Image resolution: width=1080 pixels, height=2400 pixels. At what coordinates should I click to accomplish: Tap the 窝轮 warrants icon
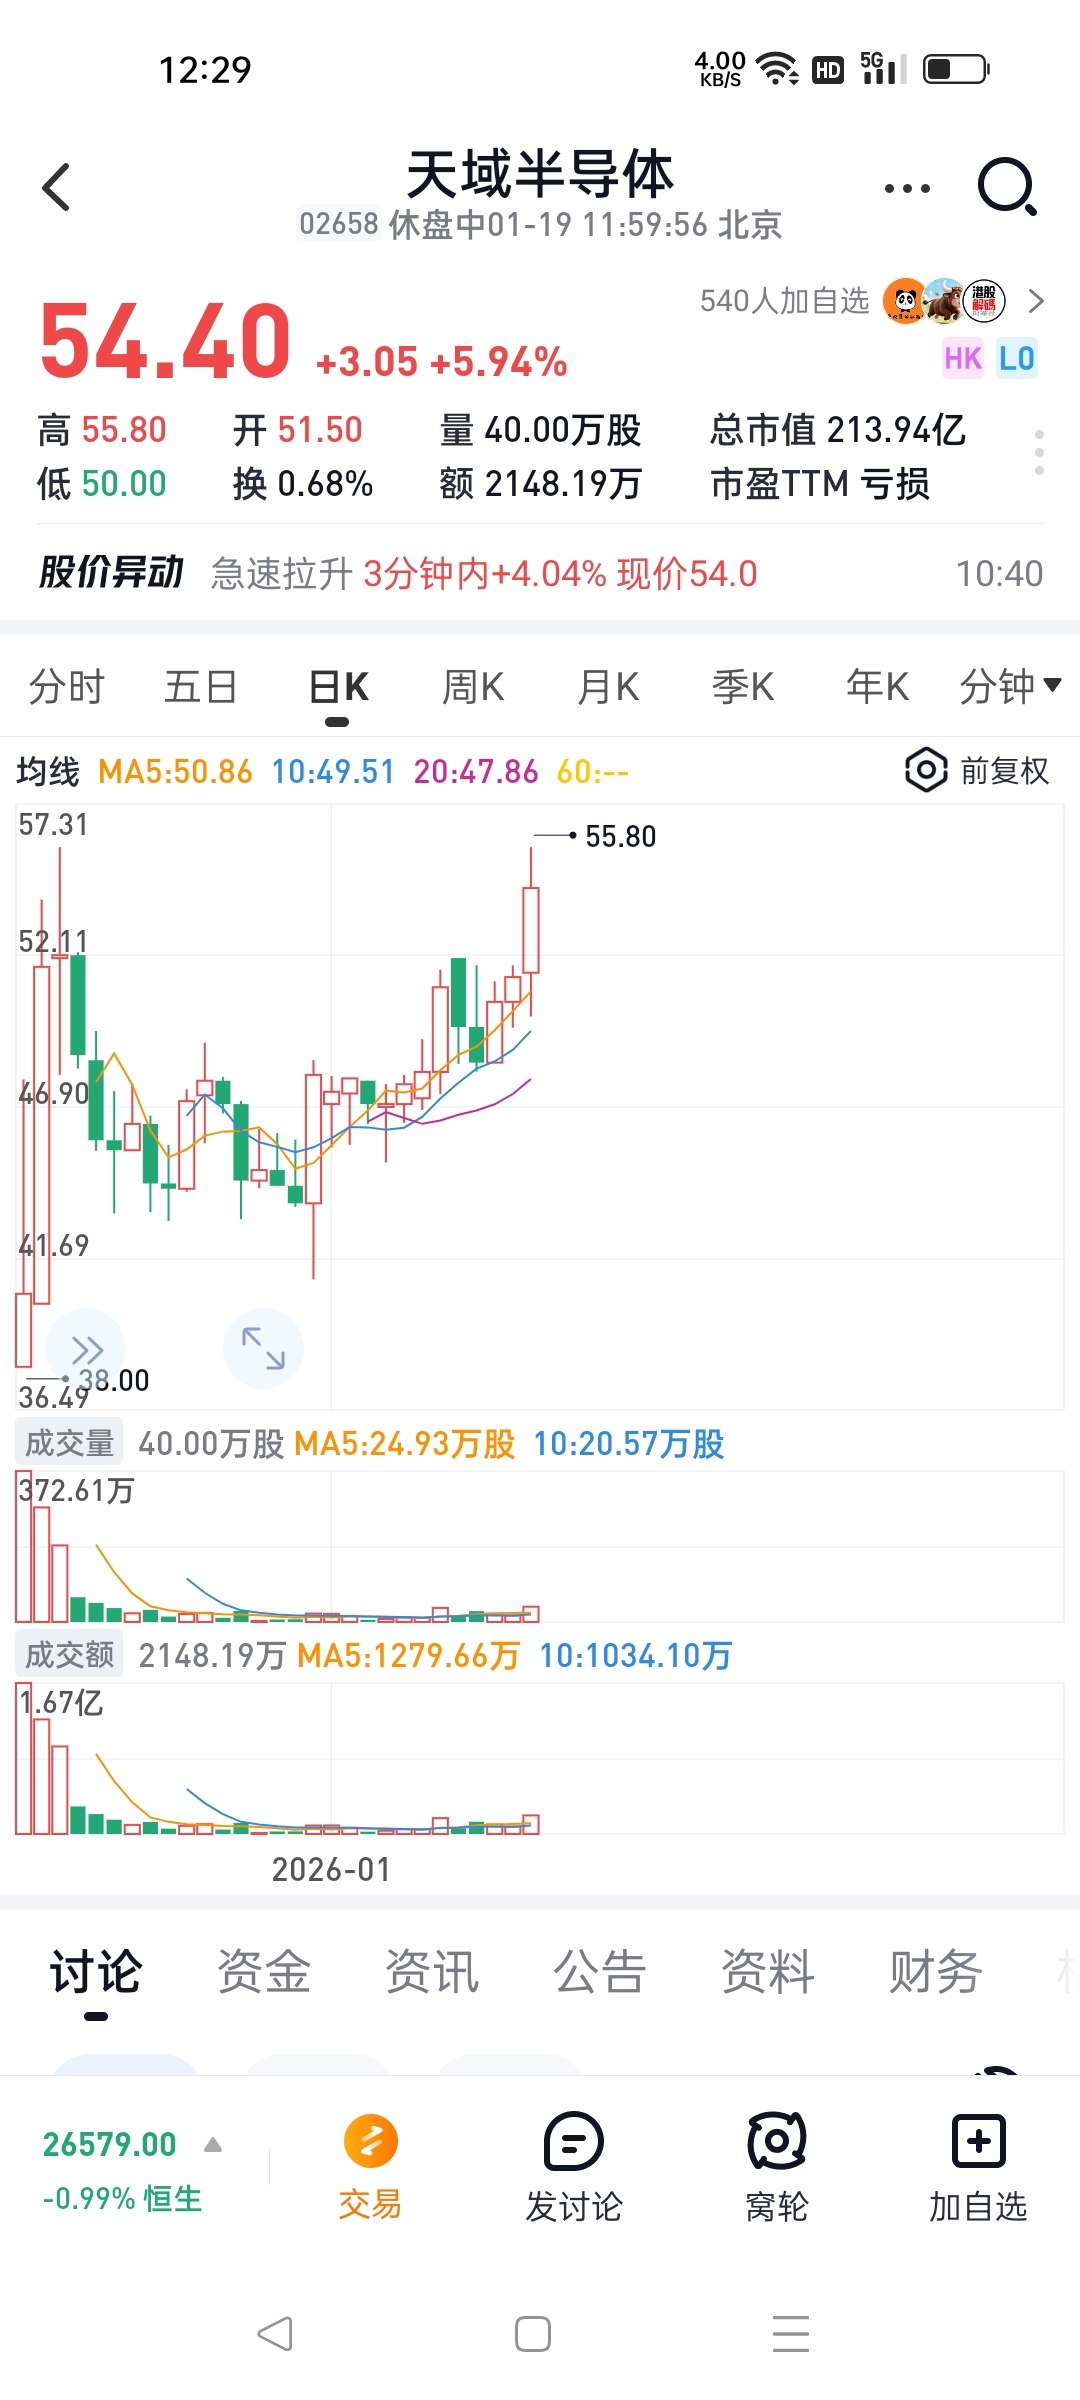(x=777, y=2141)
